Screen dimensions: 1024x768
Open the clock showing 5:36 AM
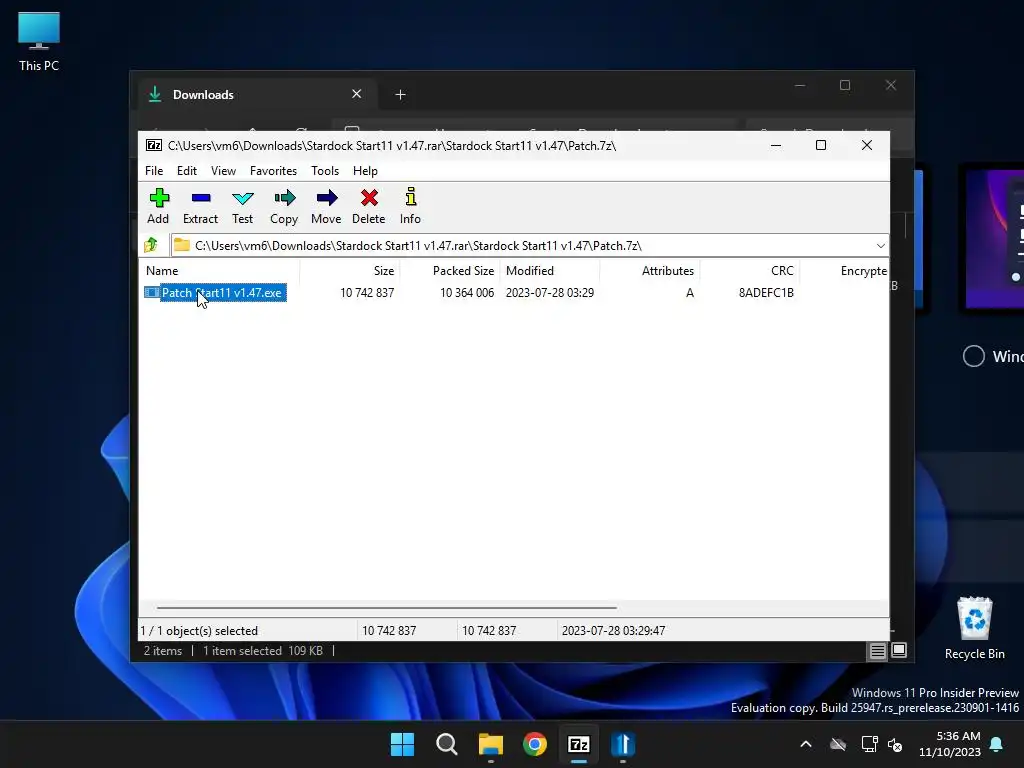tap(950, 744)
